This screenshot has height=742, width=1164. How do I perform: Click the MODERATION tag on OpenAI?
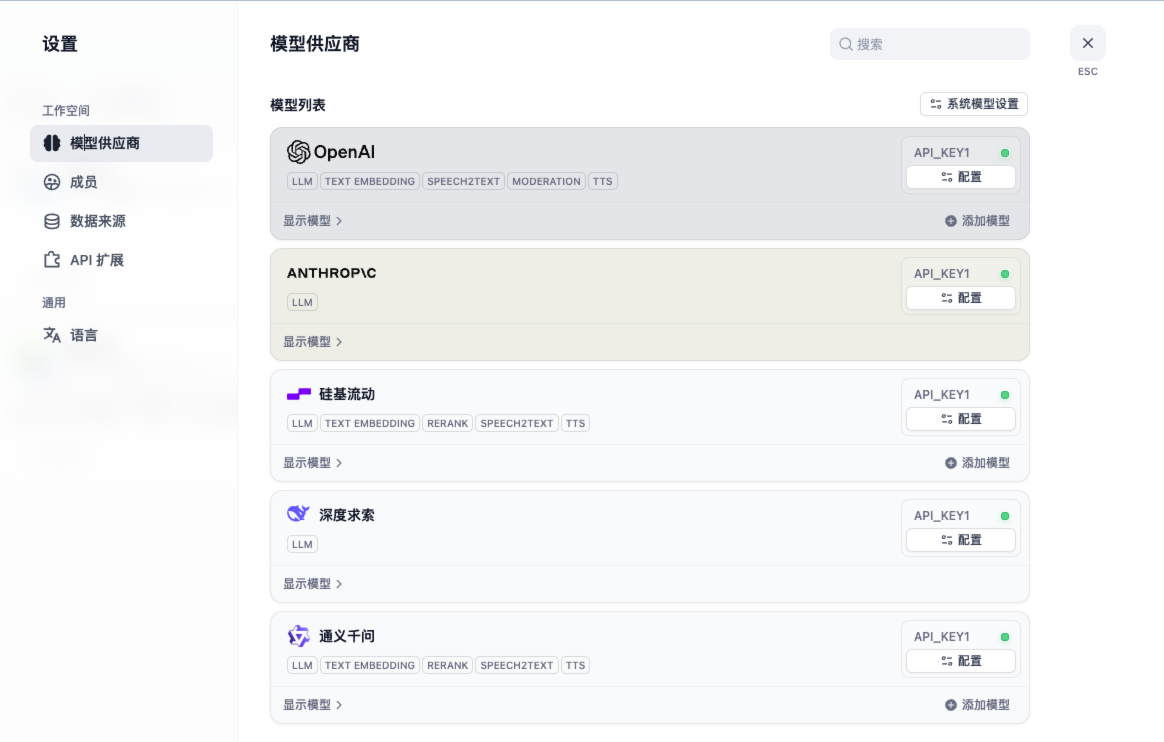click(x=546, y=181)
